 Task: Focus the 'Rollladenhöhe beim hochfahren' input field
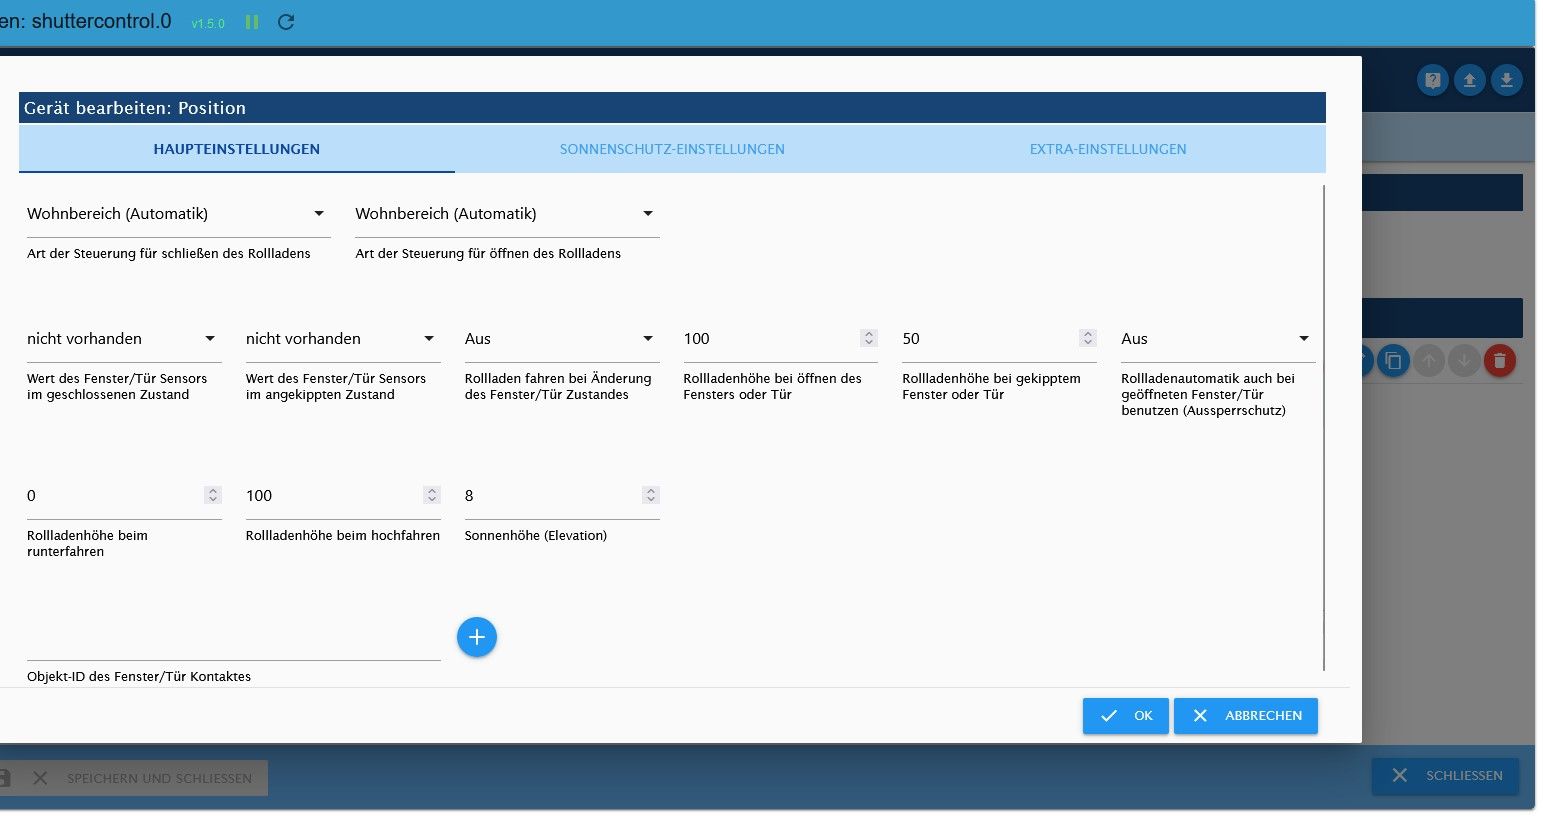coord(343,496)
